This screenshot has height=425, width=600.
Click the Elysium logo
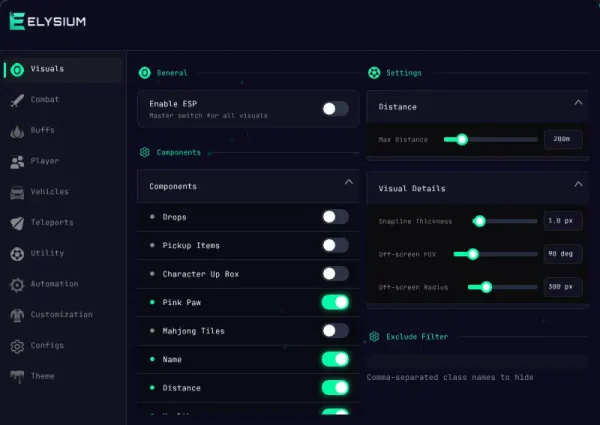pos(47,21)
